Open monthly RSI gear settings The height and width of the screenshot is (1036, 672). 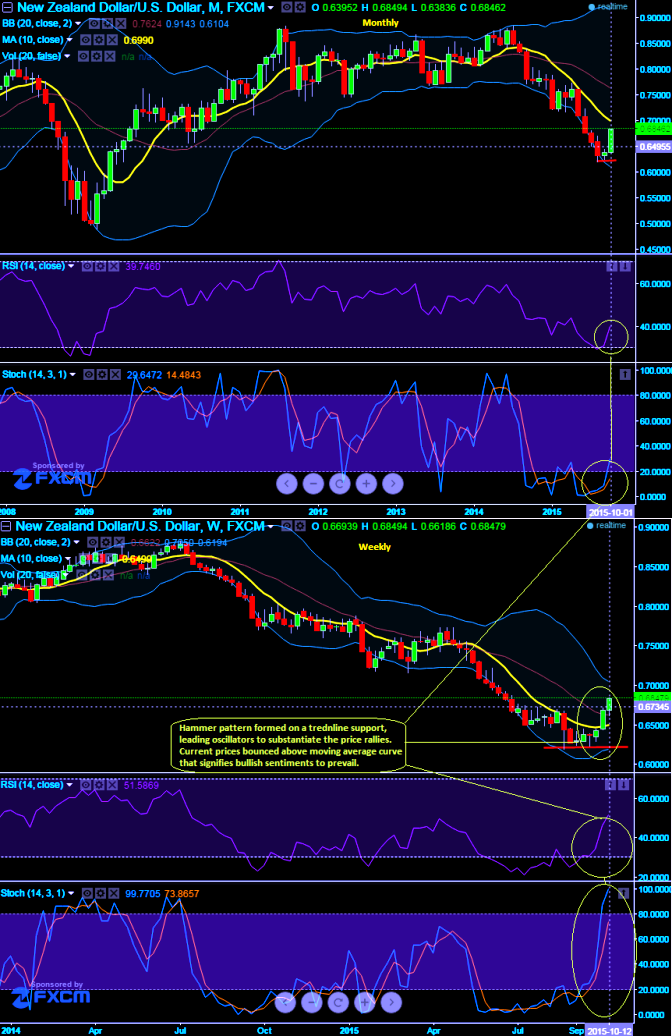100,266
